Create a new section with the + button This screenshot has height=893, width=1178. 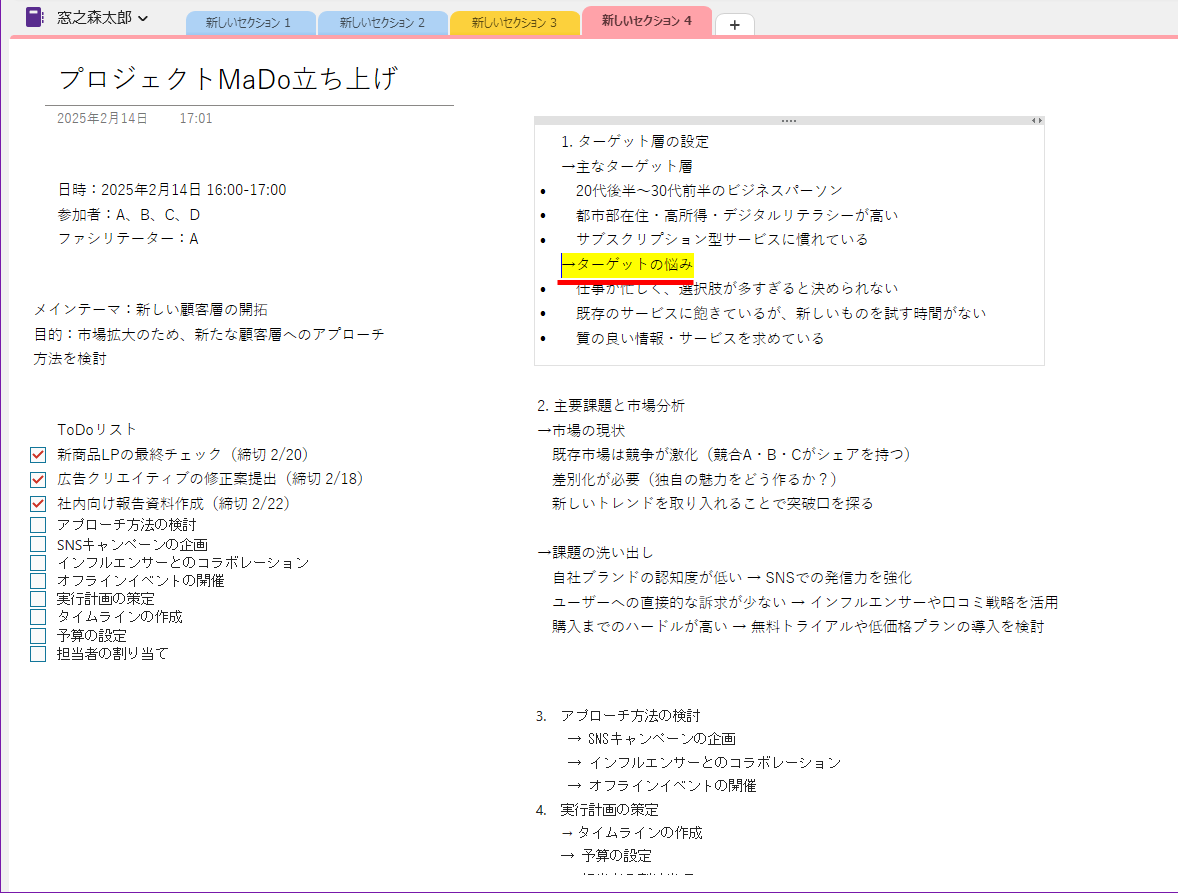pos(734,23)
